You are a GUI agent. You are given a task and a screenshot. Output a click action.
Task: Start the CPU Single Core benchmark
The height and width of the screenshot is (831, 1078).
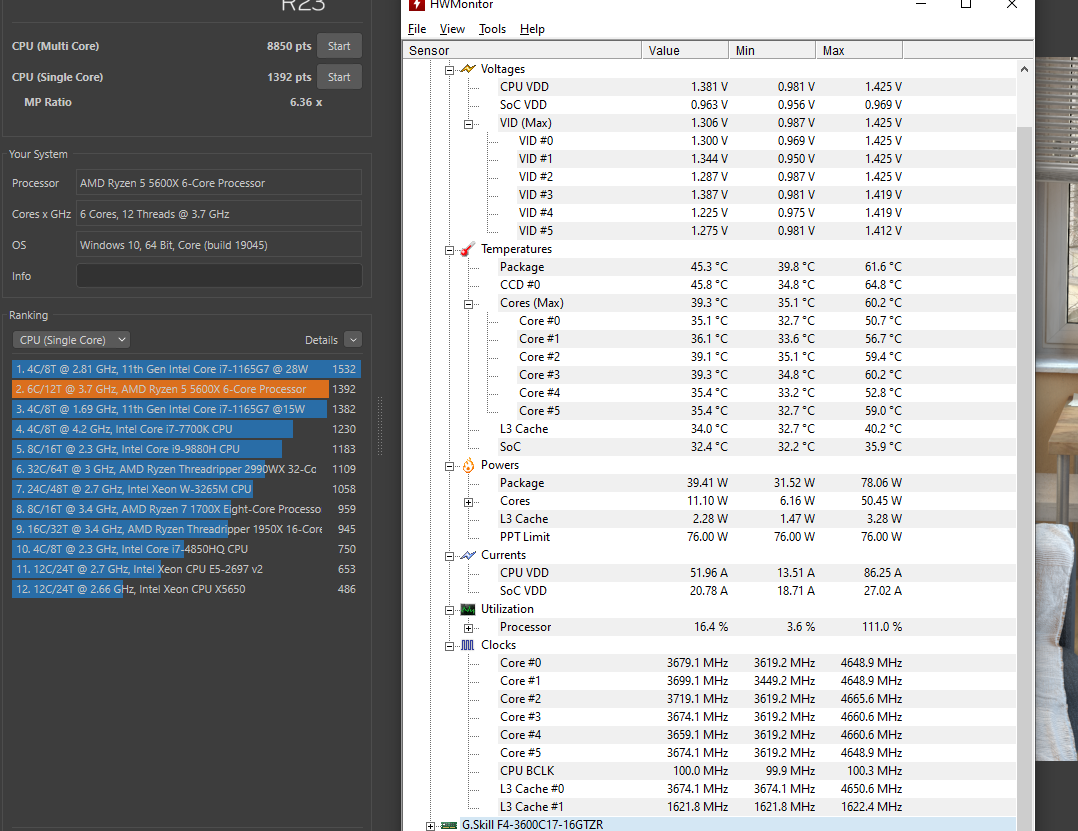[x=339, y=77]
